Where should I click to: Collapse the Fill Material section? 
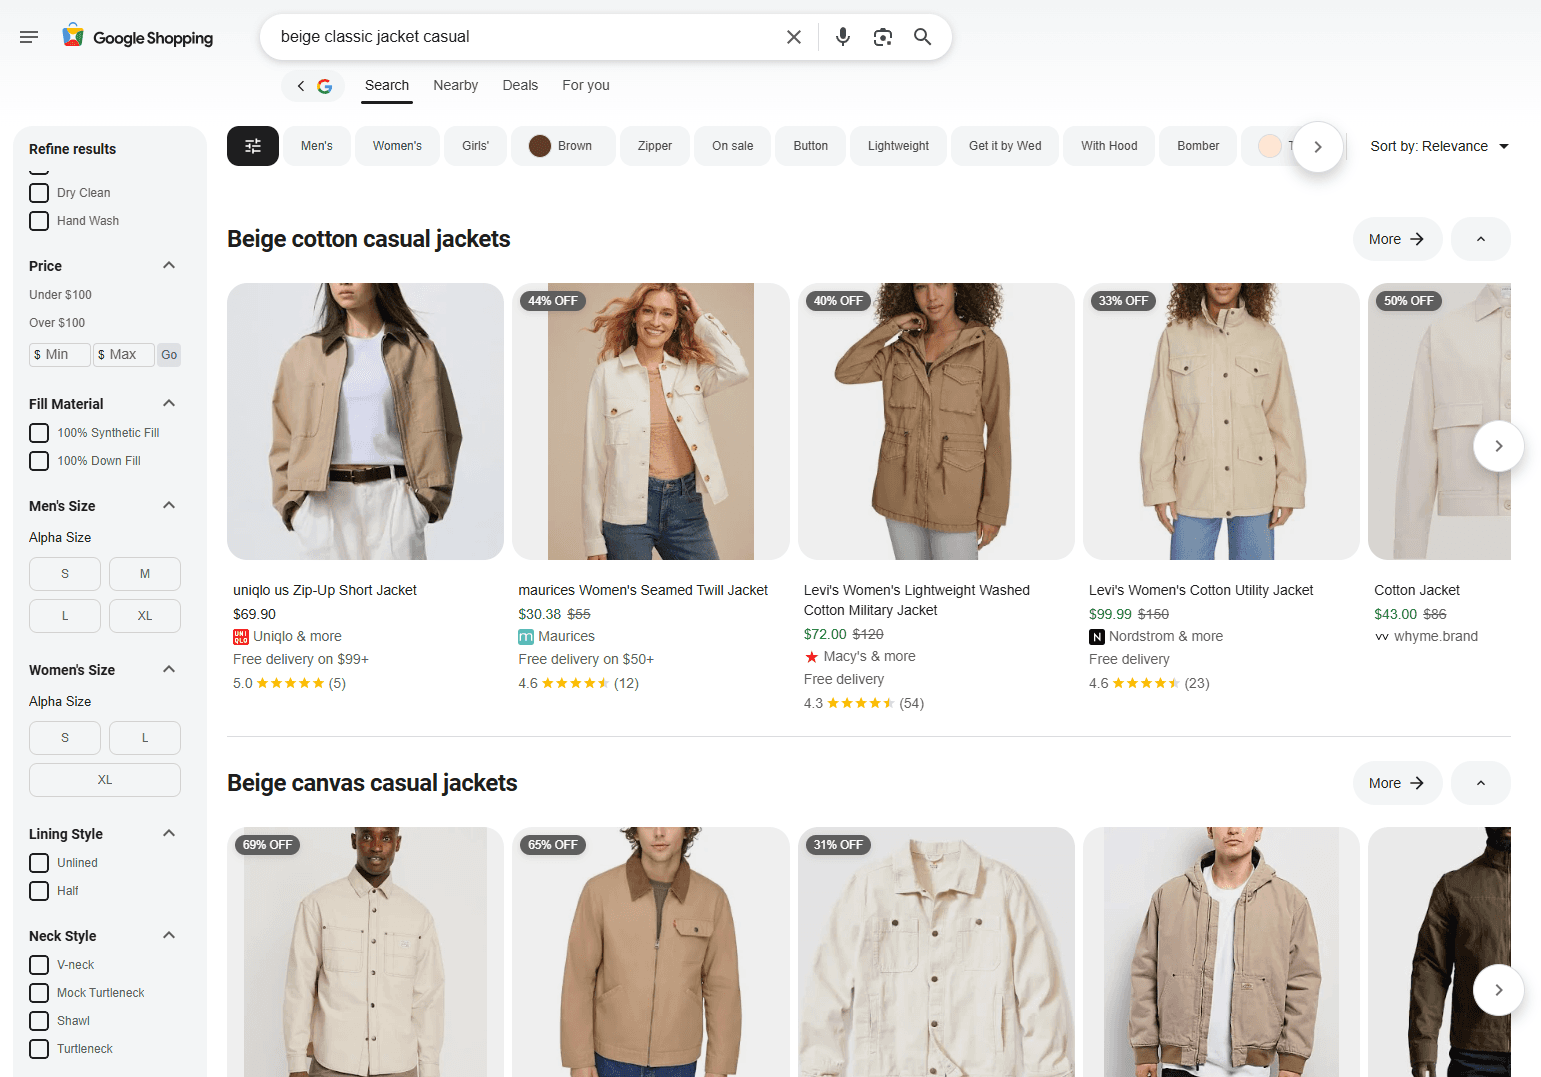(169, 403)
